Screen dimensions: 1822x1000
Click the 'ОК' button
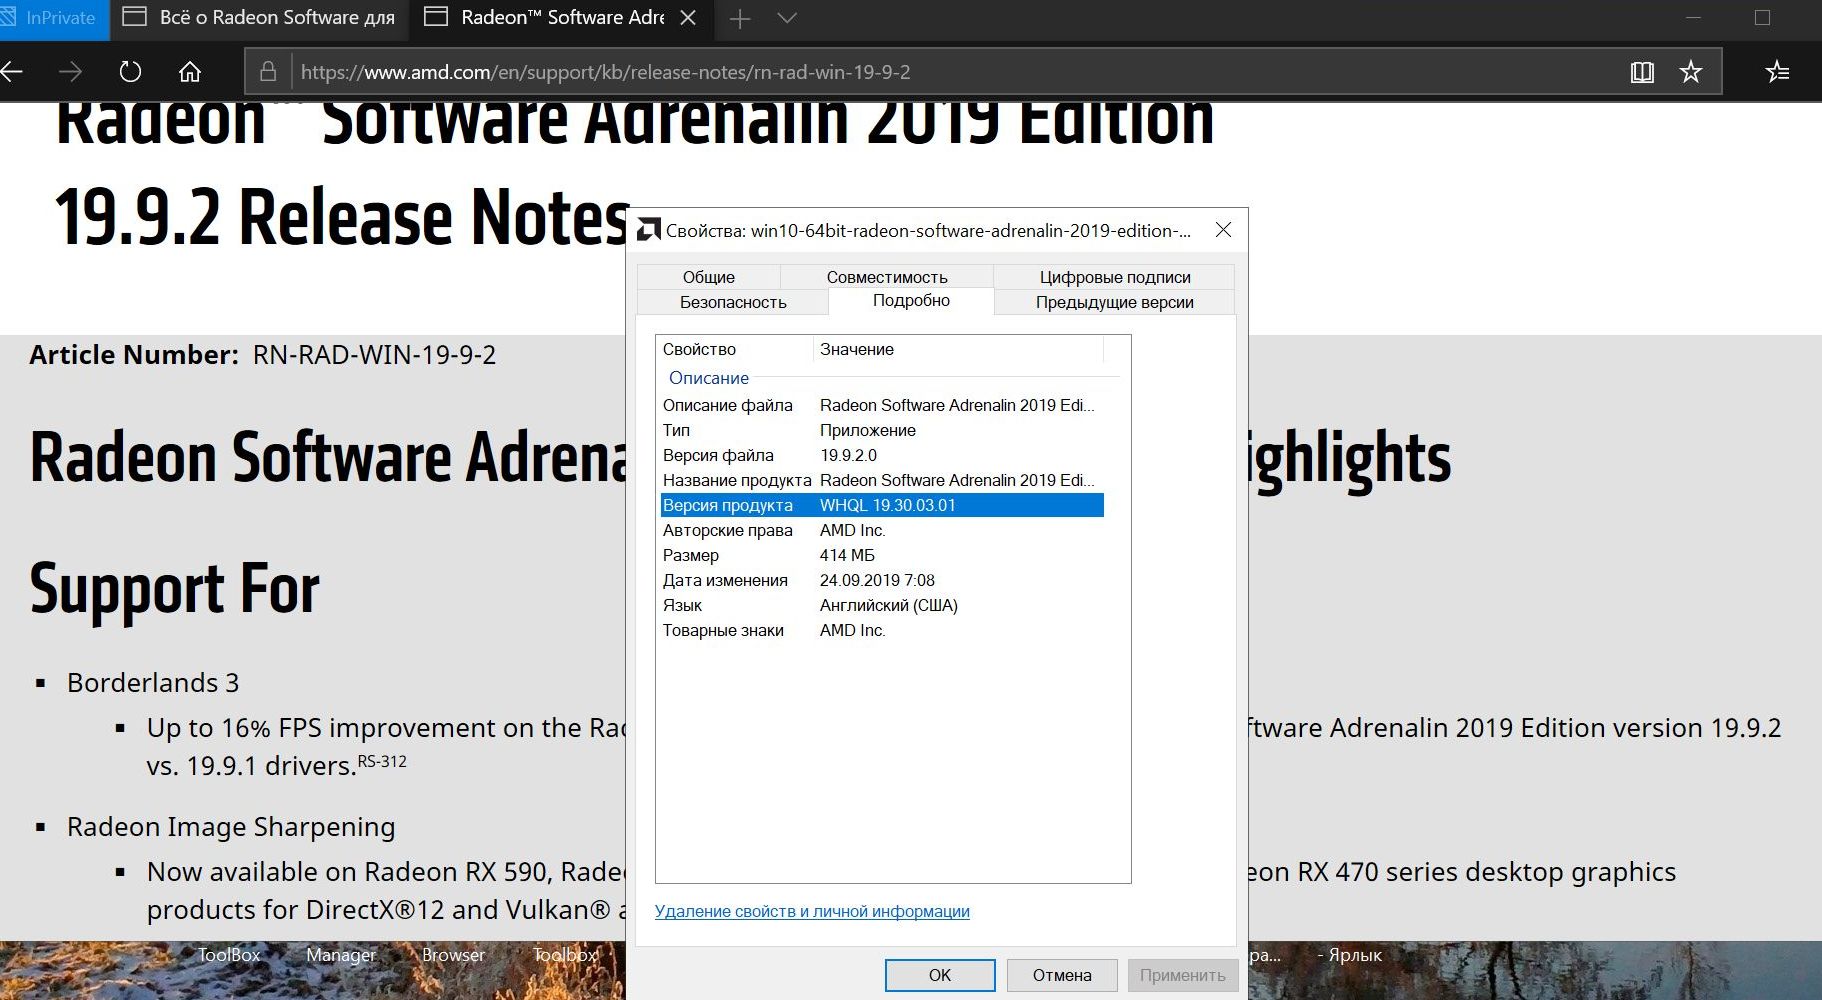point(940,975)
